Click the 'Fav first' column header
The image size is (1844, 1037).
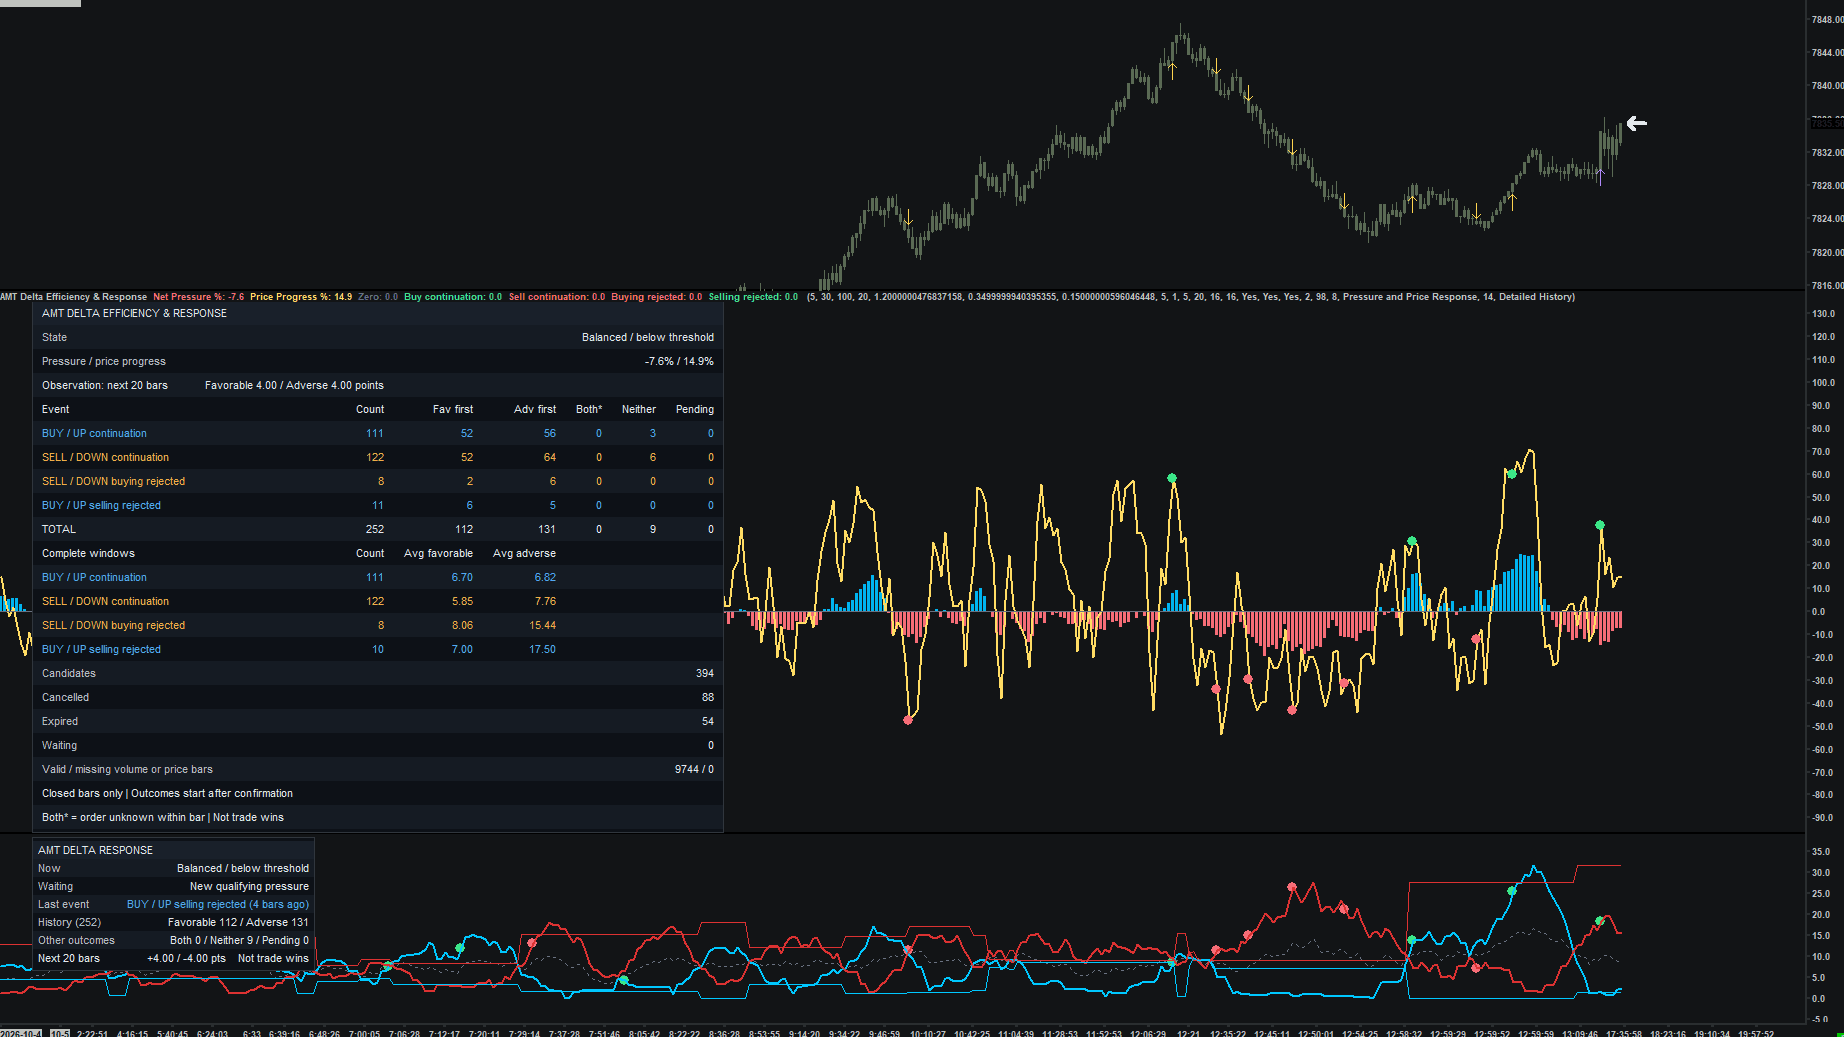[x=453, y=409]
